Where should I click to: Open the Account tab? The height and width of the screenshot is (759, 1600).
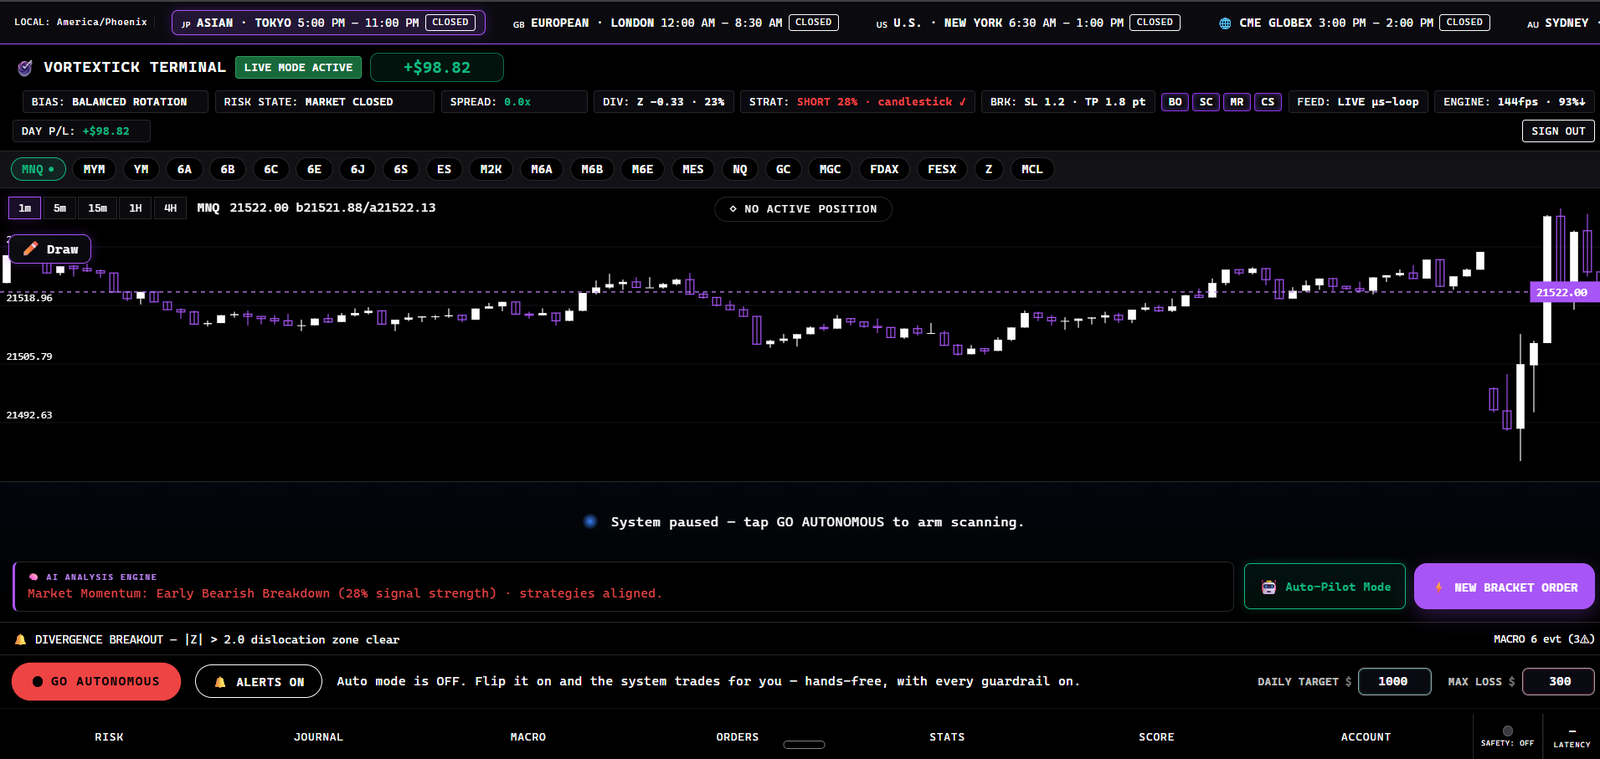coord(1366,737)
